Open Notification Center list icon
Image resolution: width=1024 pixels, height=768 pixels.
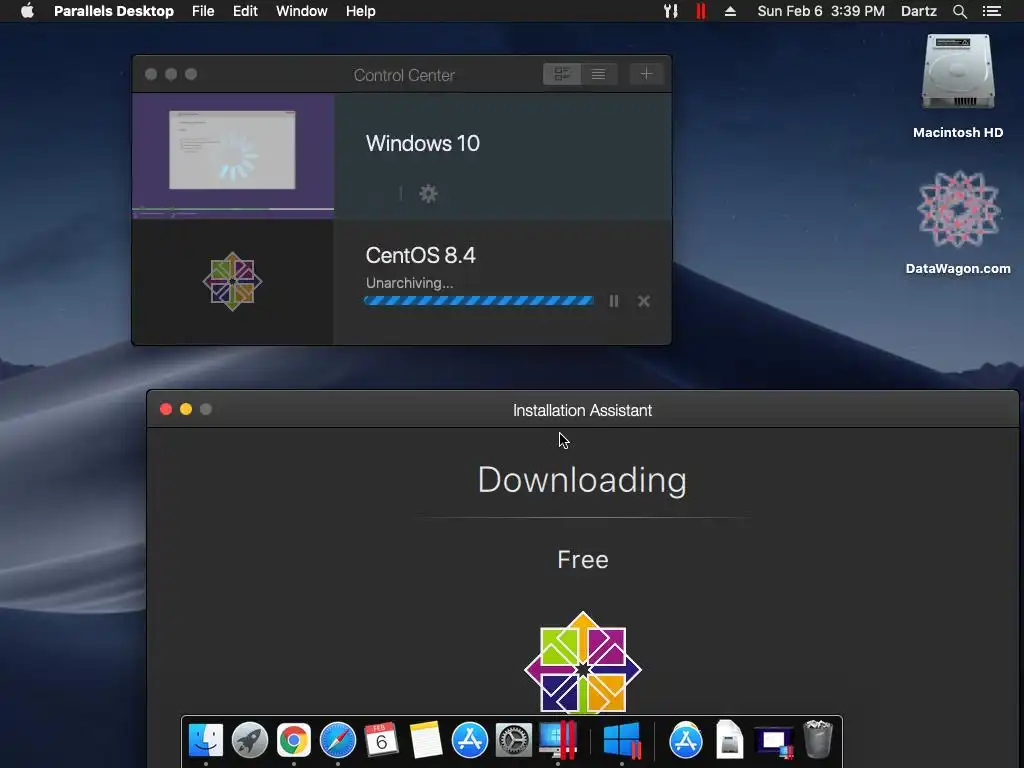tap(991, 11)
